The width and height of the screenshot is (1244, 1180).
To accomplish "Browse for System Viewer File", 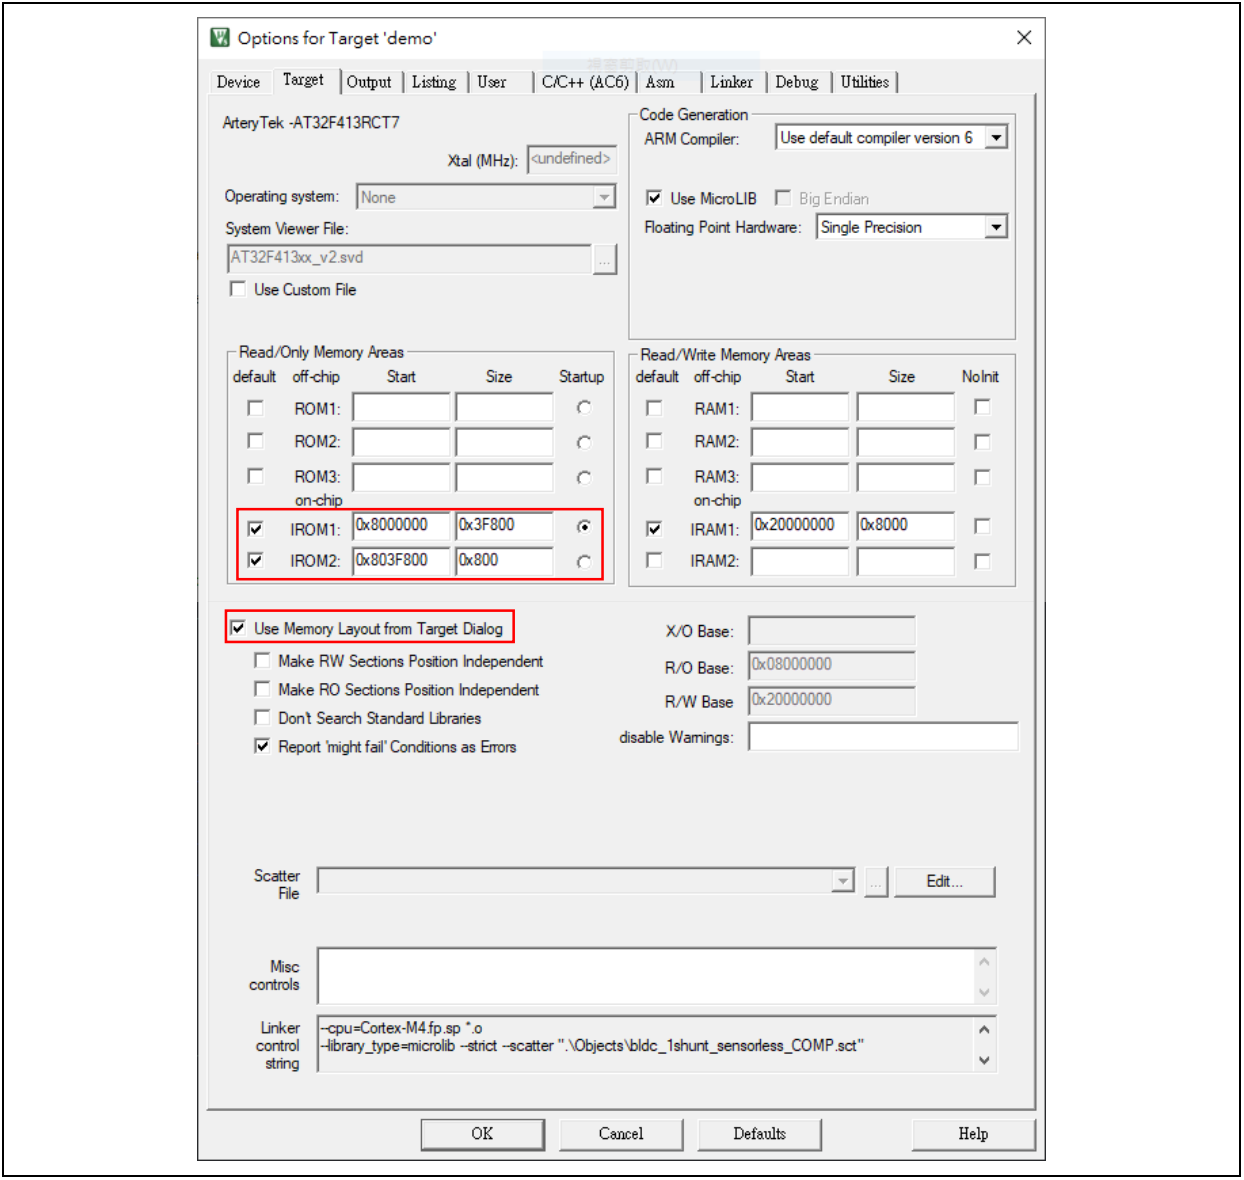I will tap(605, 260).
